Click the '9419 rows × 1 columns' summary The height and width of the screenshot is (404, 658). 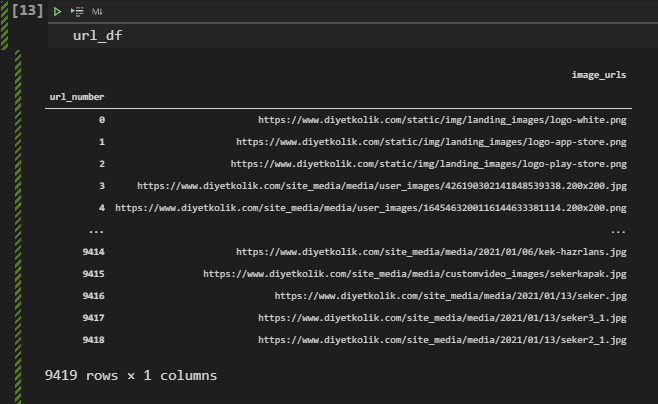[x=131, y=375]
